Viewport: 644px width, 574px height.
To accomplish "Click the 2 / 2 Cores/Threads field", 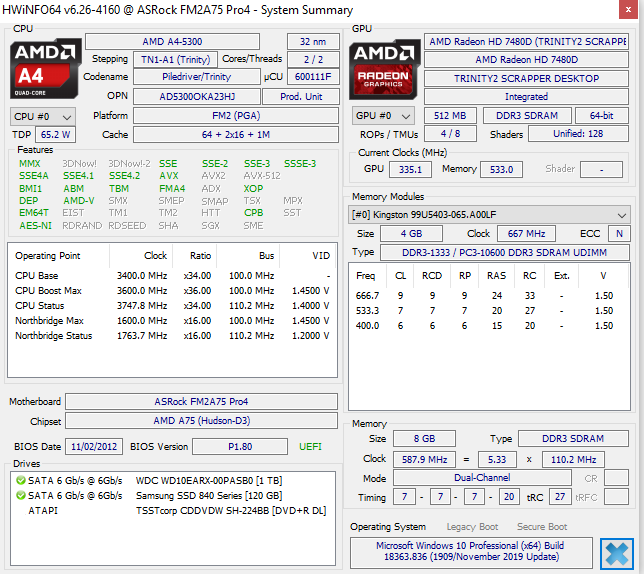I will [313, 60].
